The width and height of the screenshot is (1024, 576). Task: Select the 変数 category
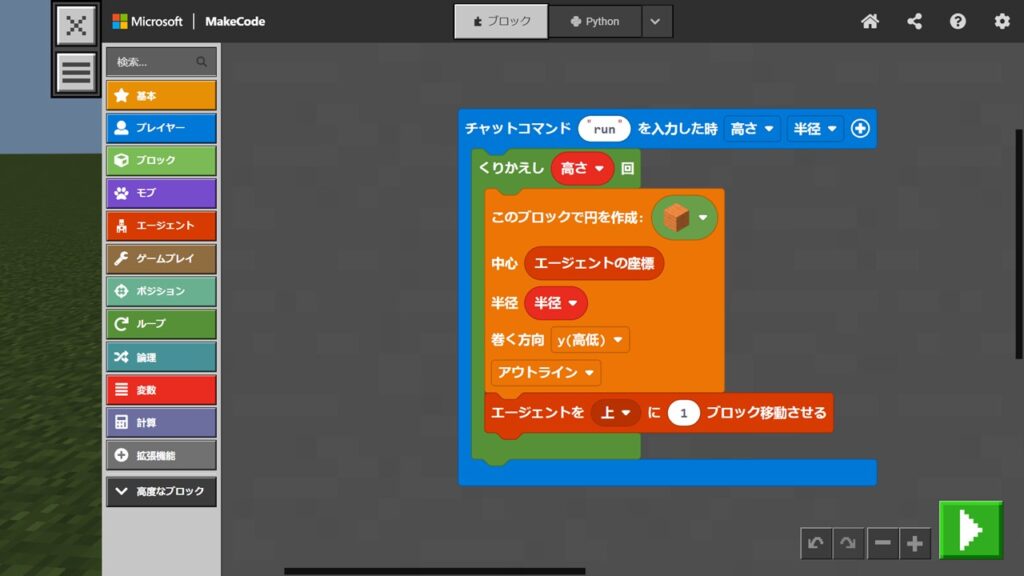point(161,390)
